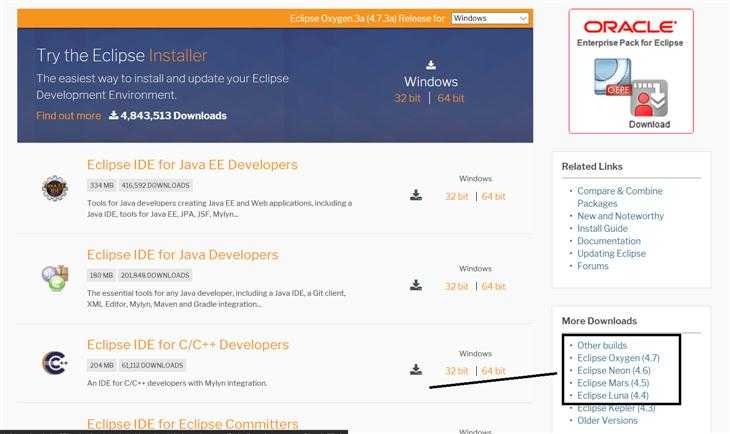This screenshot has width=730, height=434.
Task: Select 32 bit for C/C++ Developers
Action: click(x=456, y=371)
